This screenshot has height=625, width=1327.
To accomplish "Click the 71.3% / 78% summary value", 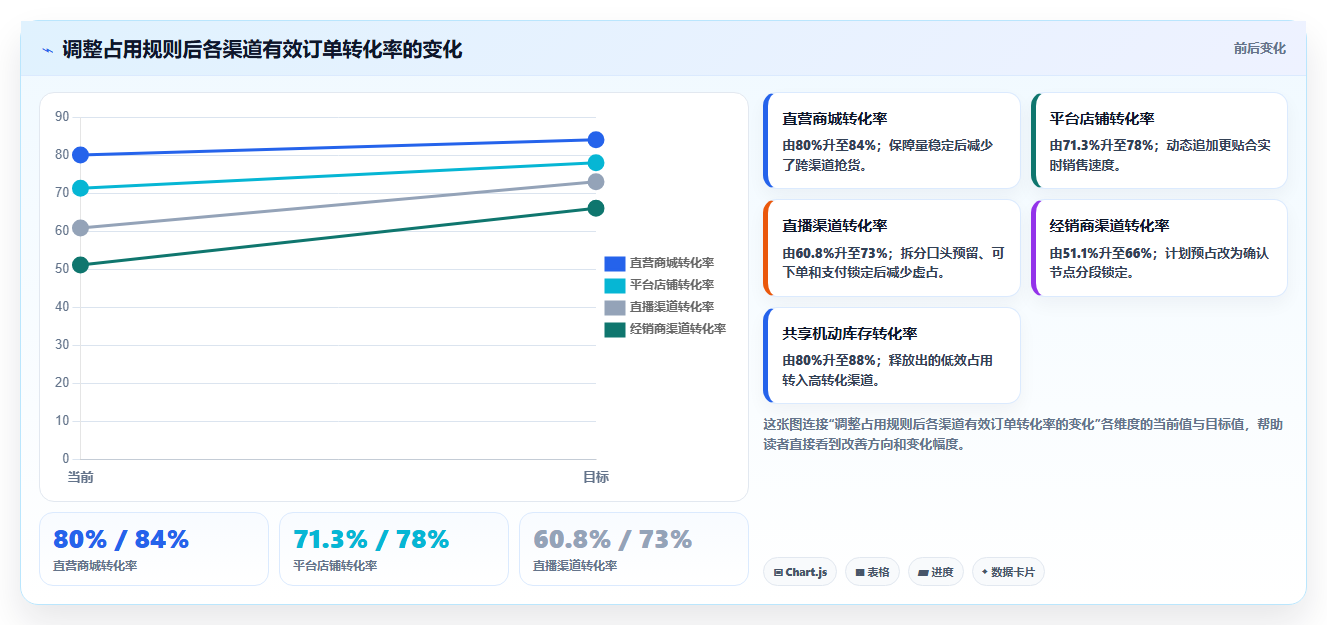I will (x=372, y=540).
